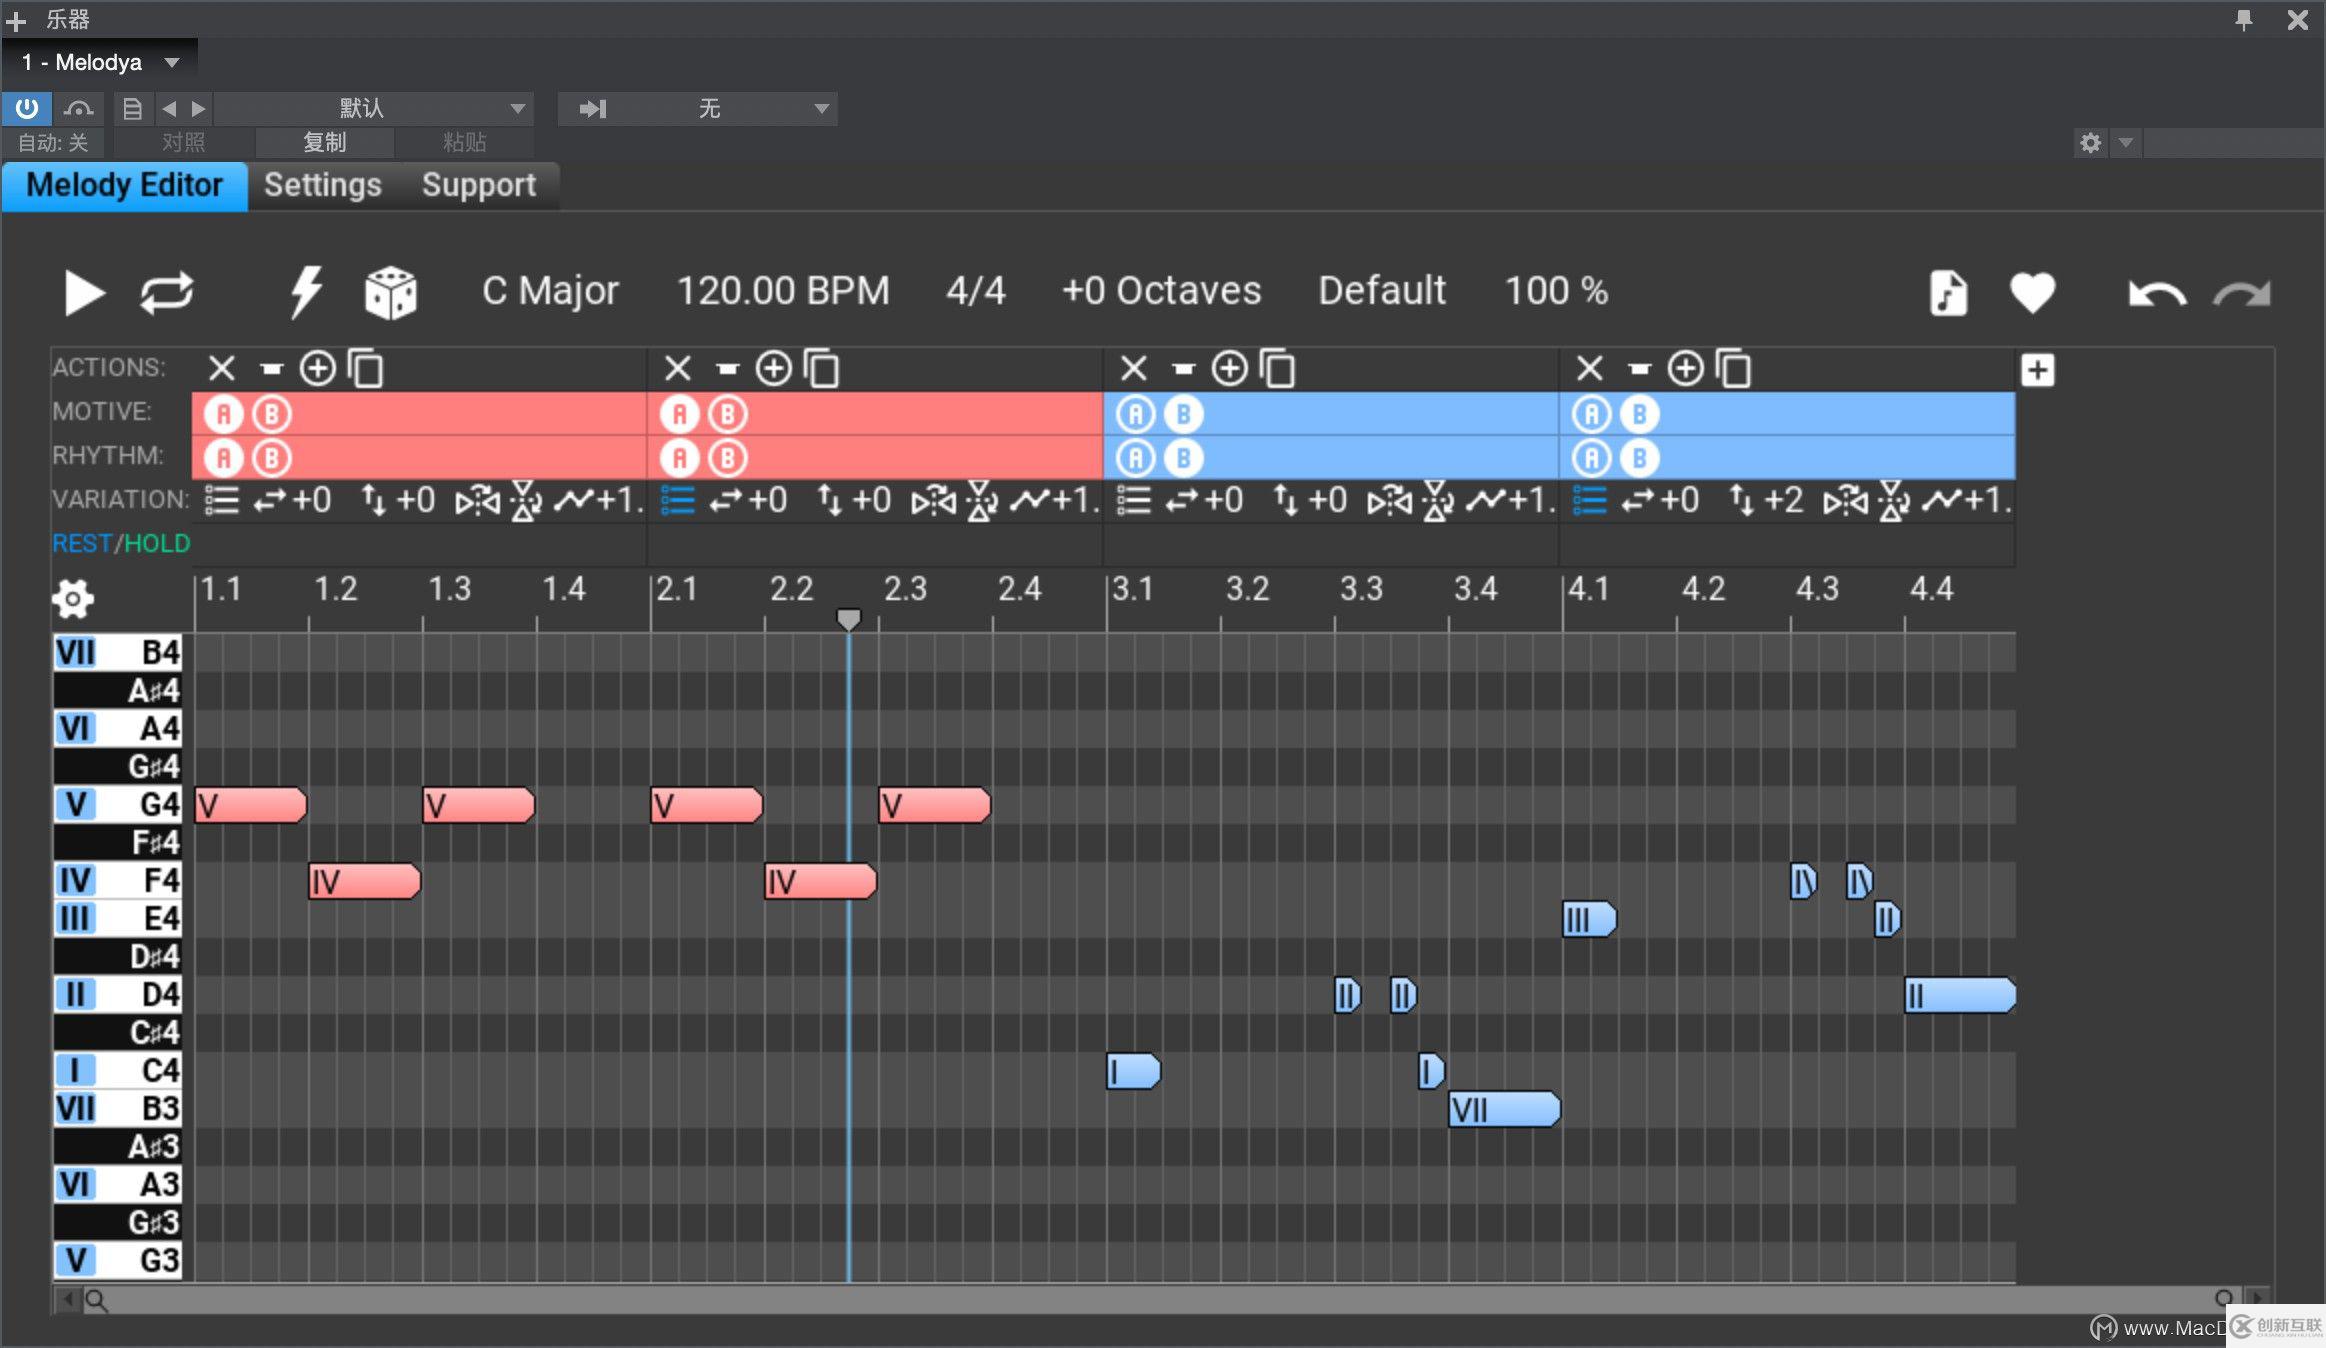Click bar 1 variation list icon
This screenshot has width=2326, height=1348.
coord(222,499)
